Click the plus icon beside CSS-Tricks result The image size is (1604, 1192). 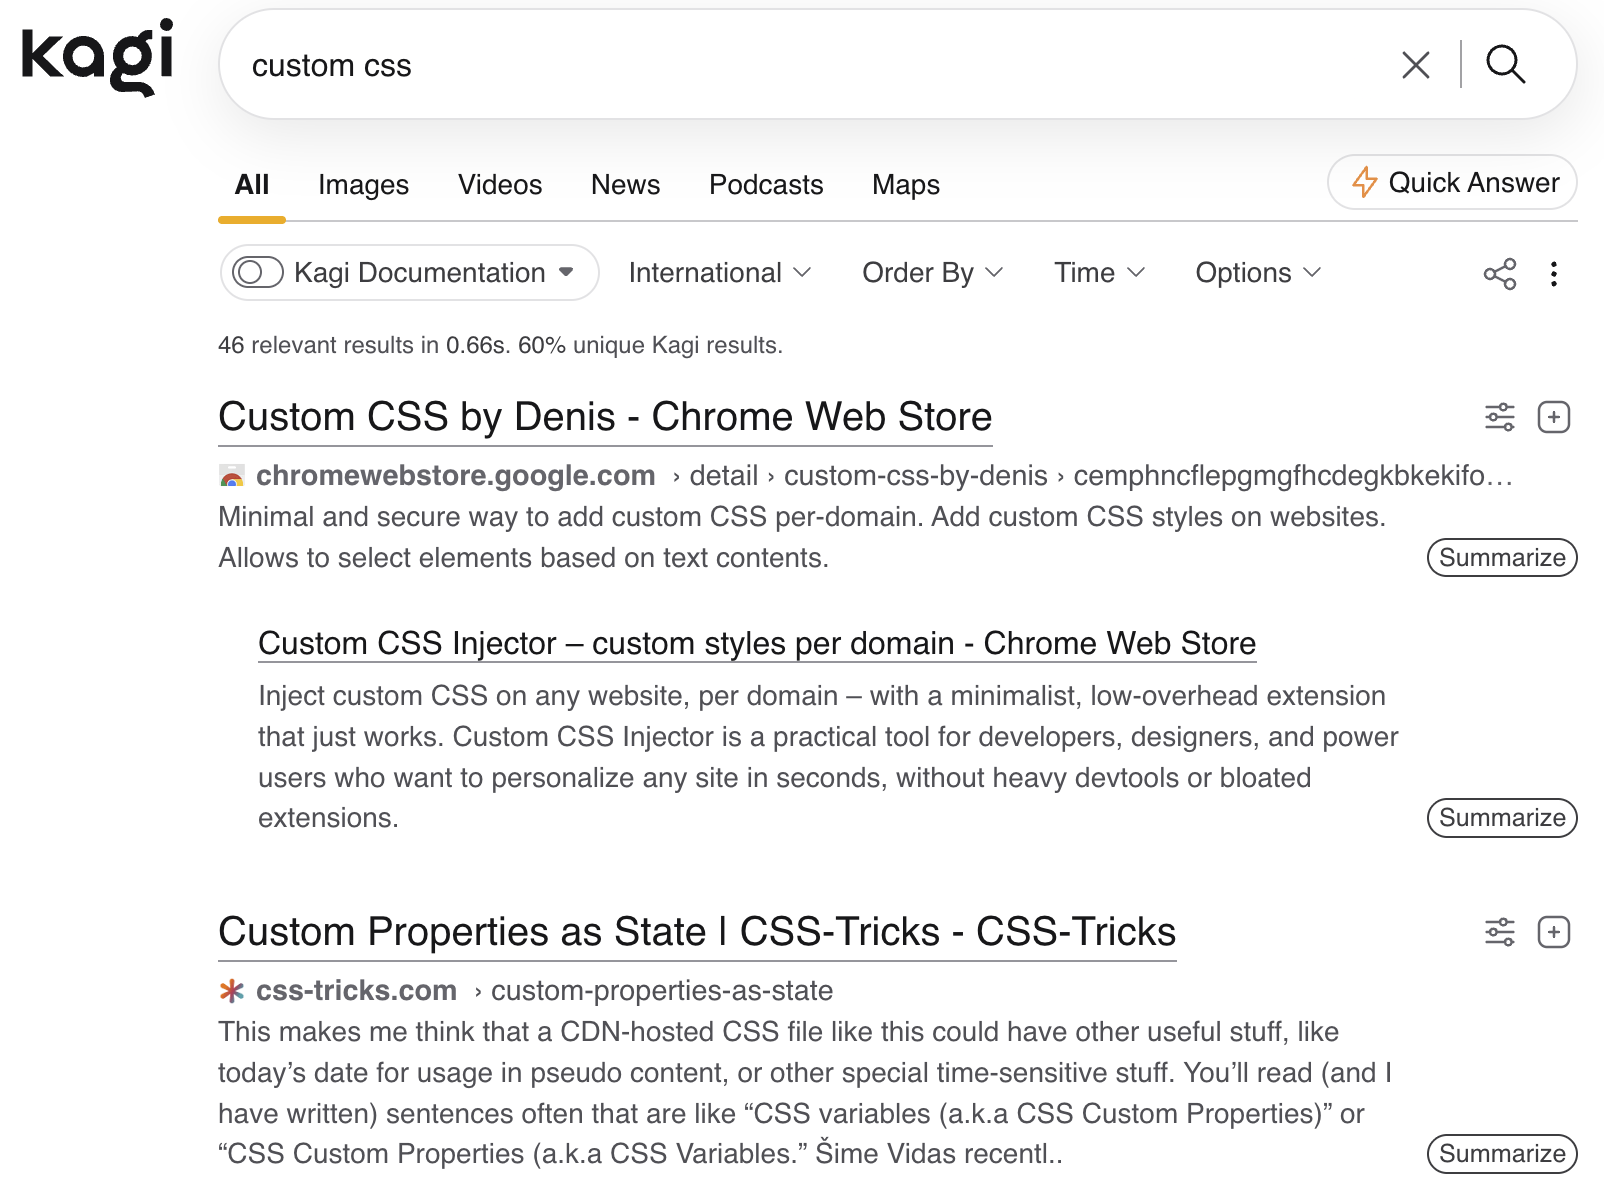[x=1553, y=932]
